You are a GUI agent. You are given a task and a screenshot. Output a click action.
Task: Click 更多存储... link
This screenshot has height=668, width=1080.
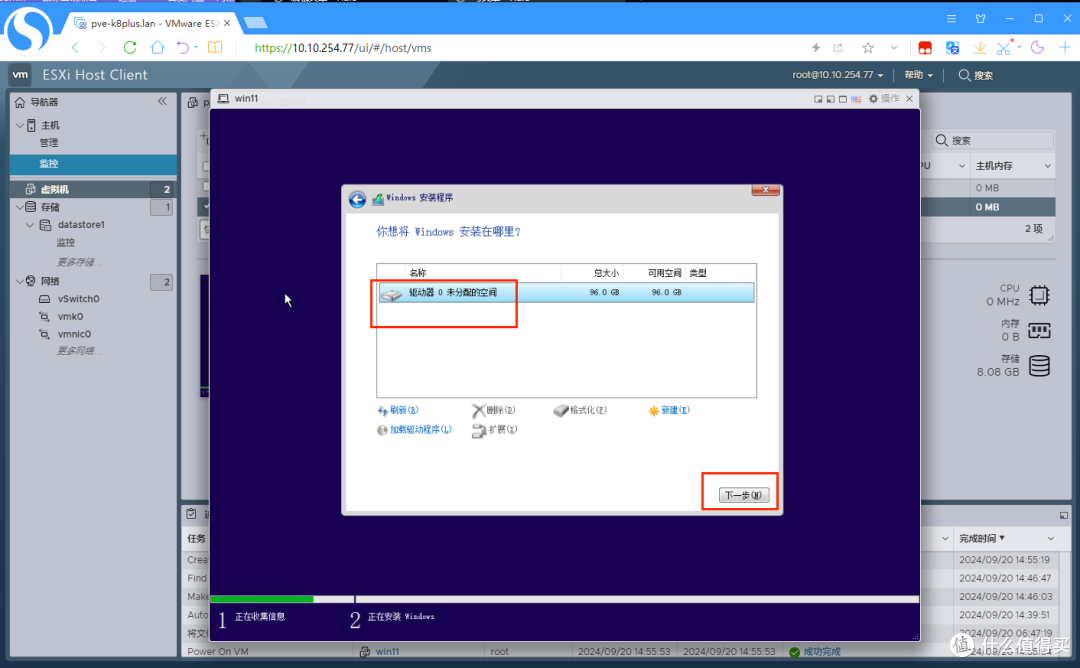tap(79, 262)
